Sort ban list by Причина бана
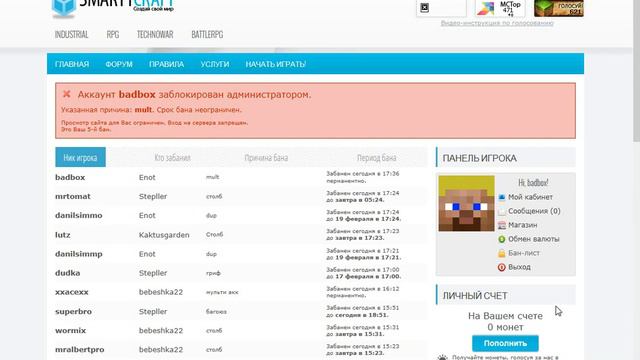 (266, 158)
